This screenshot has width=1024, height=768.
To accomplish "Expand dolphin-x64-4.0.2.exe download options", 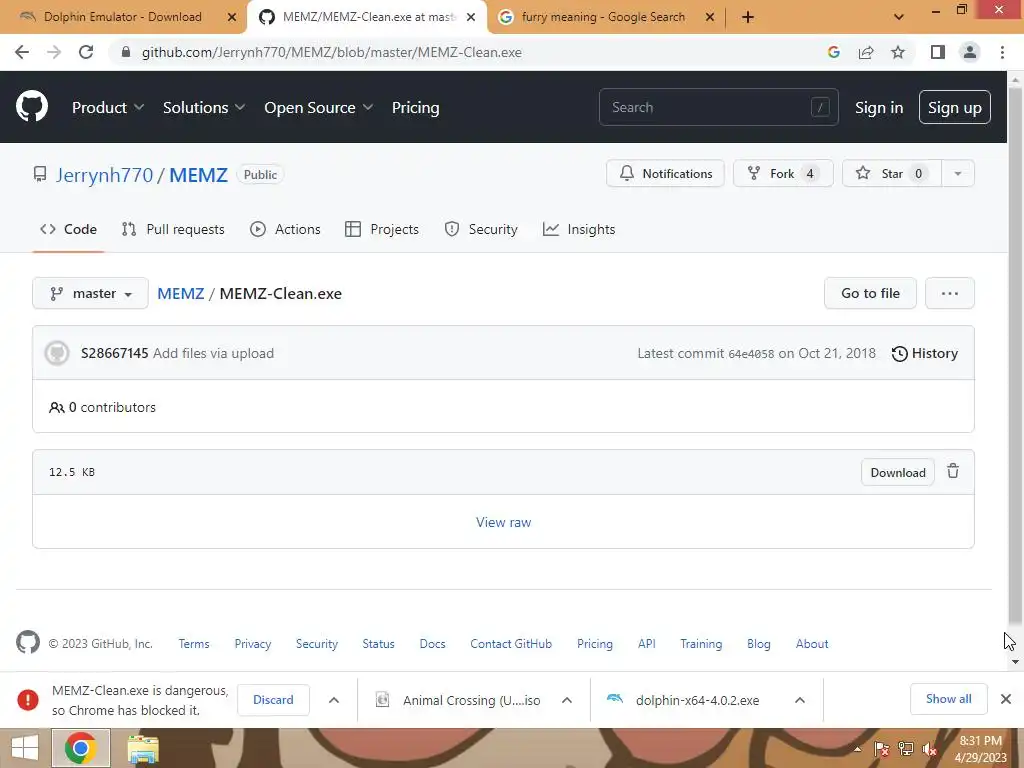I will coord(799,700).
